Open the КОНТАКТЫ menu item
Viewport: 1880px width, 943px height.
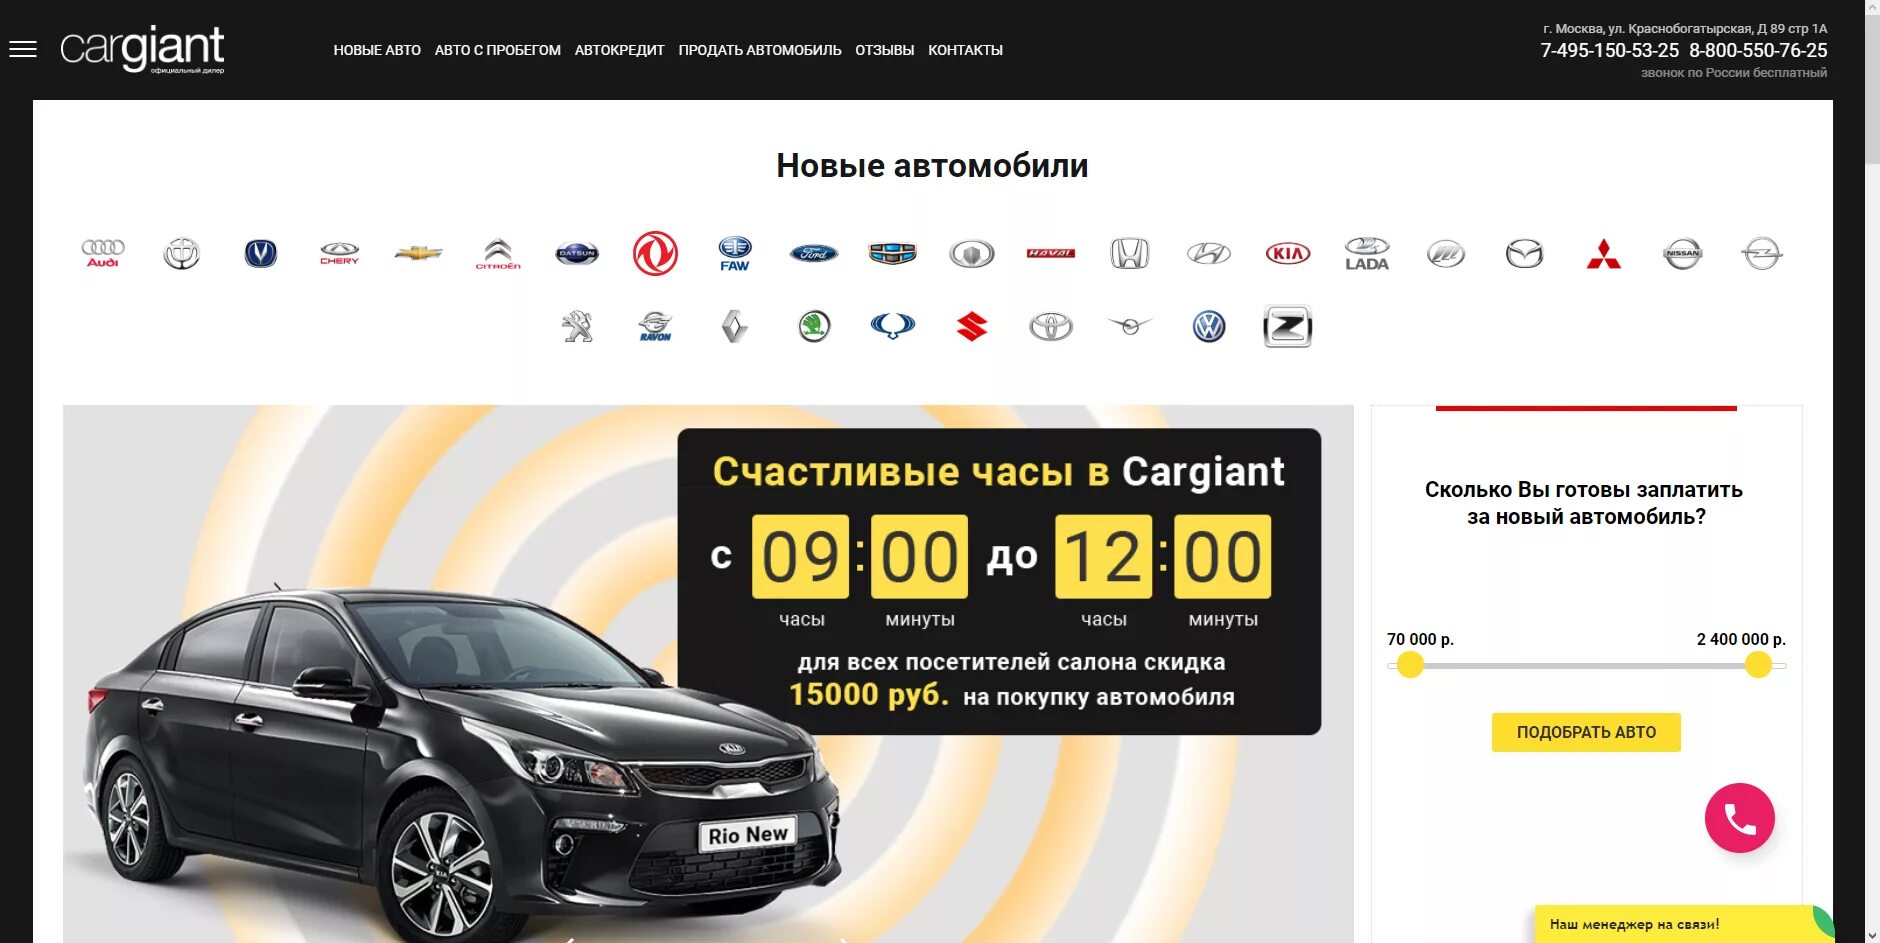(966, 50)
